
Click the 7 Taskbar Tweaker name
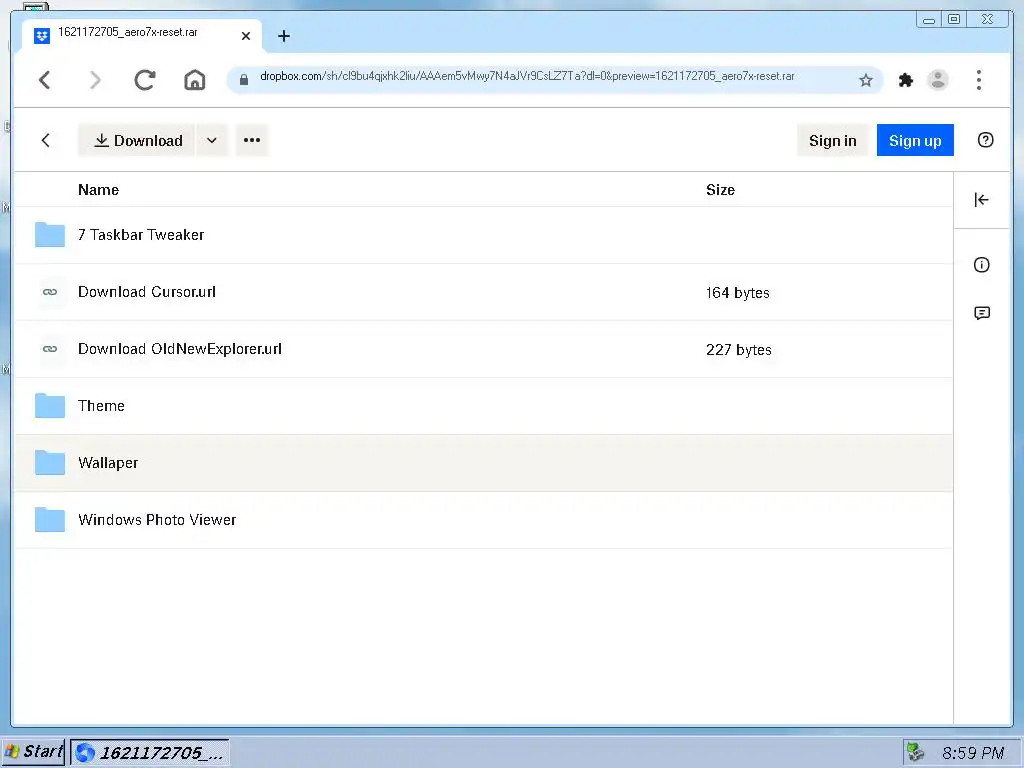[141, 234]
